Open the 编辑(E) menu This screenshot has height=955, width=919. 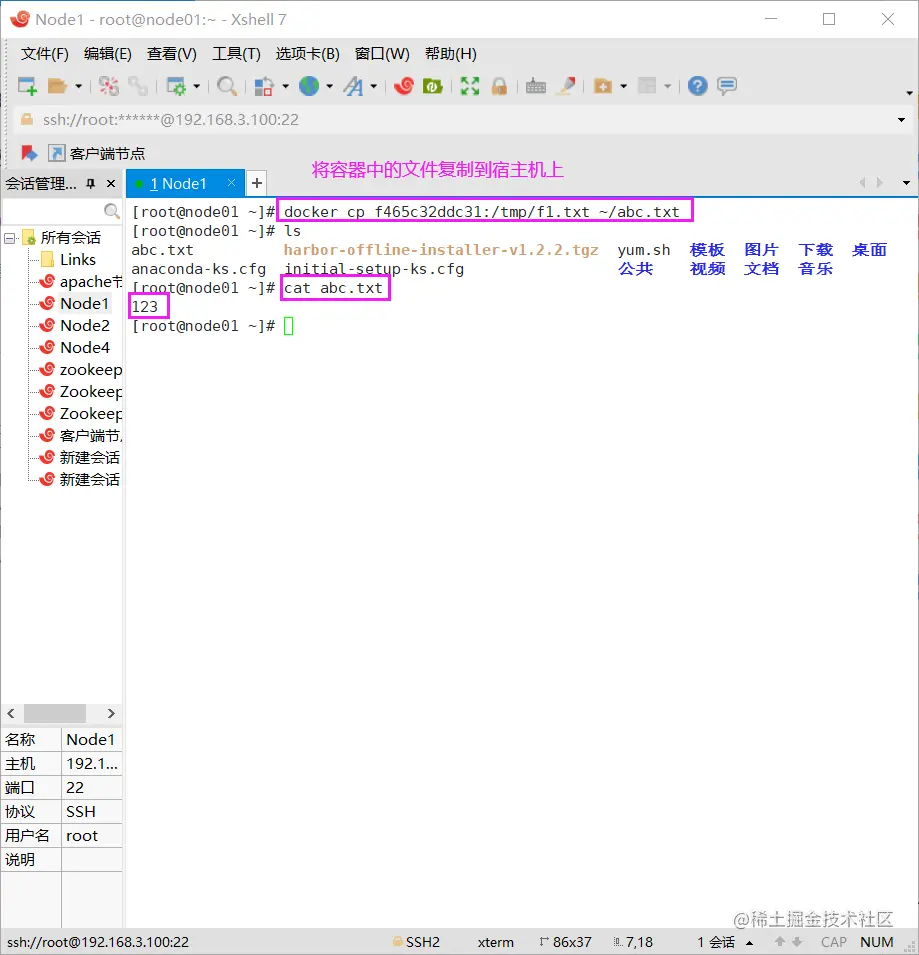click(x=108, y=54)
